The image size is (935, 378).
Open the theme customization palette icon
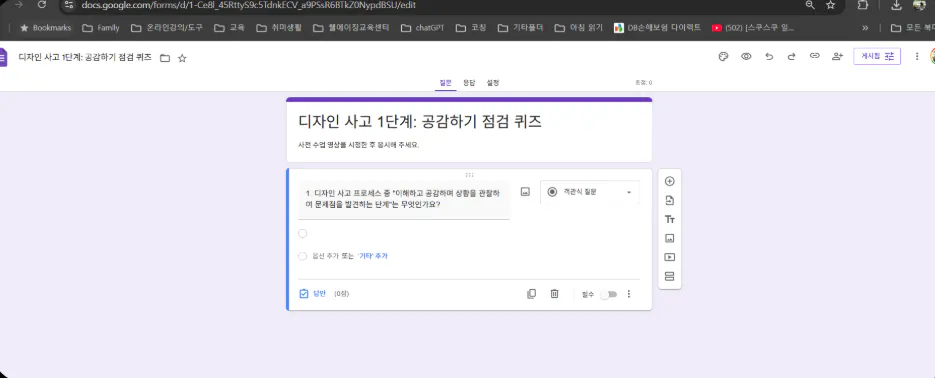point(723,57)
